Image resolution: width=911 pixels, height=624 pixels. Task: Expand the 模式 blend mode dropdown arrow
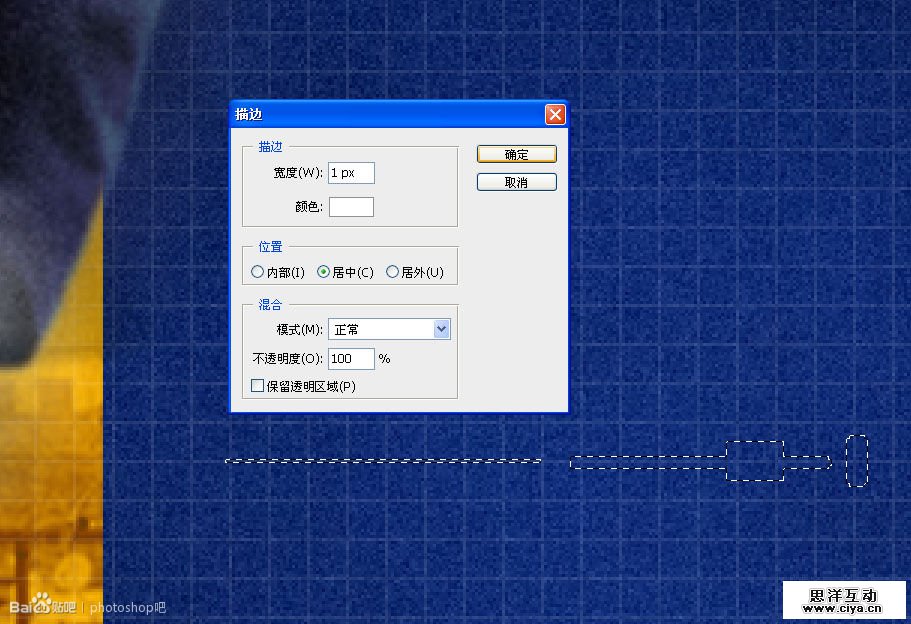pos(442,329)
